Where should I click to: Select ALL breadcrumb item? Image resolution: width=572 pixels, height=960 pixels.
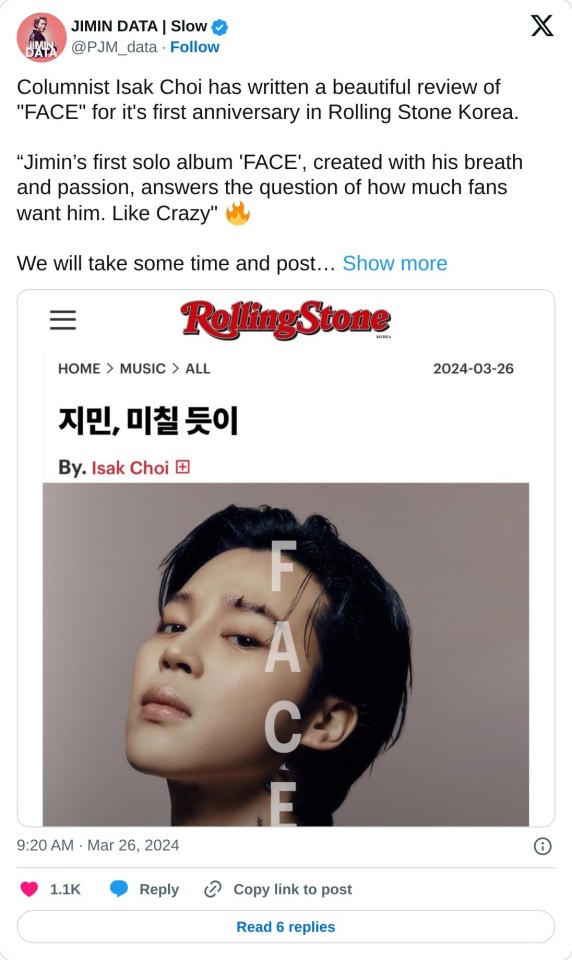(198, 369)
